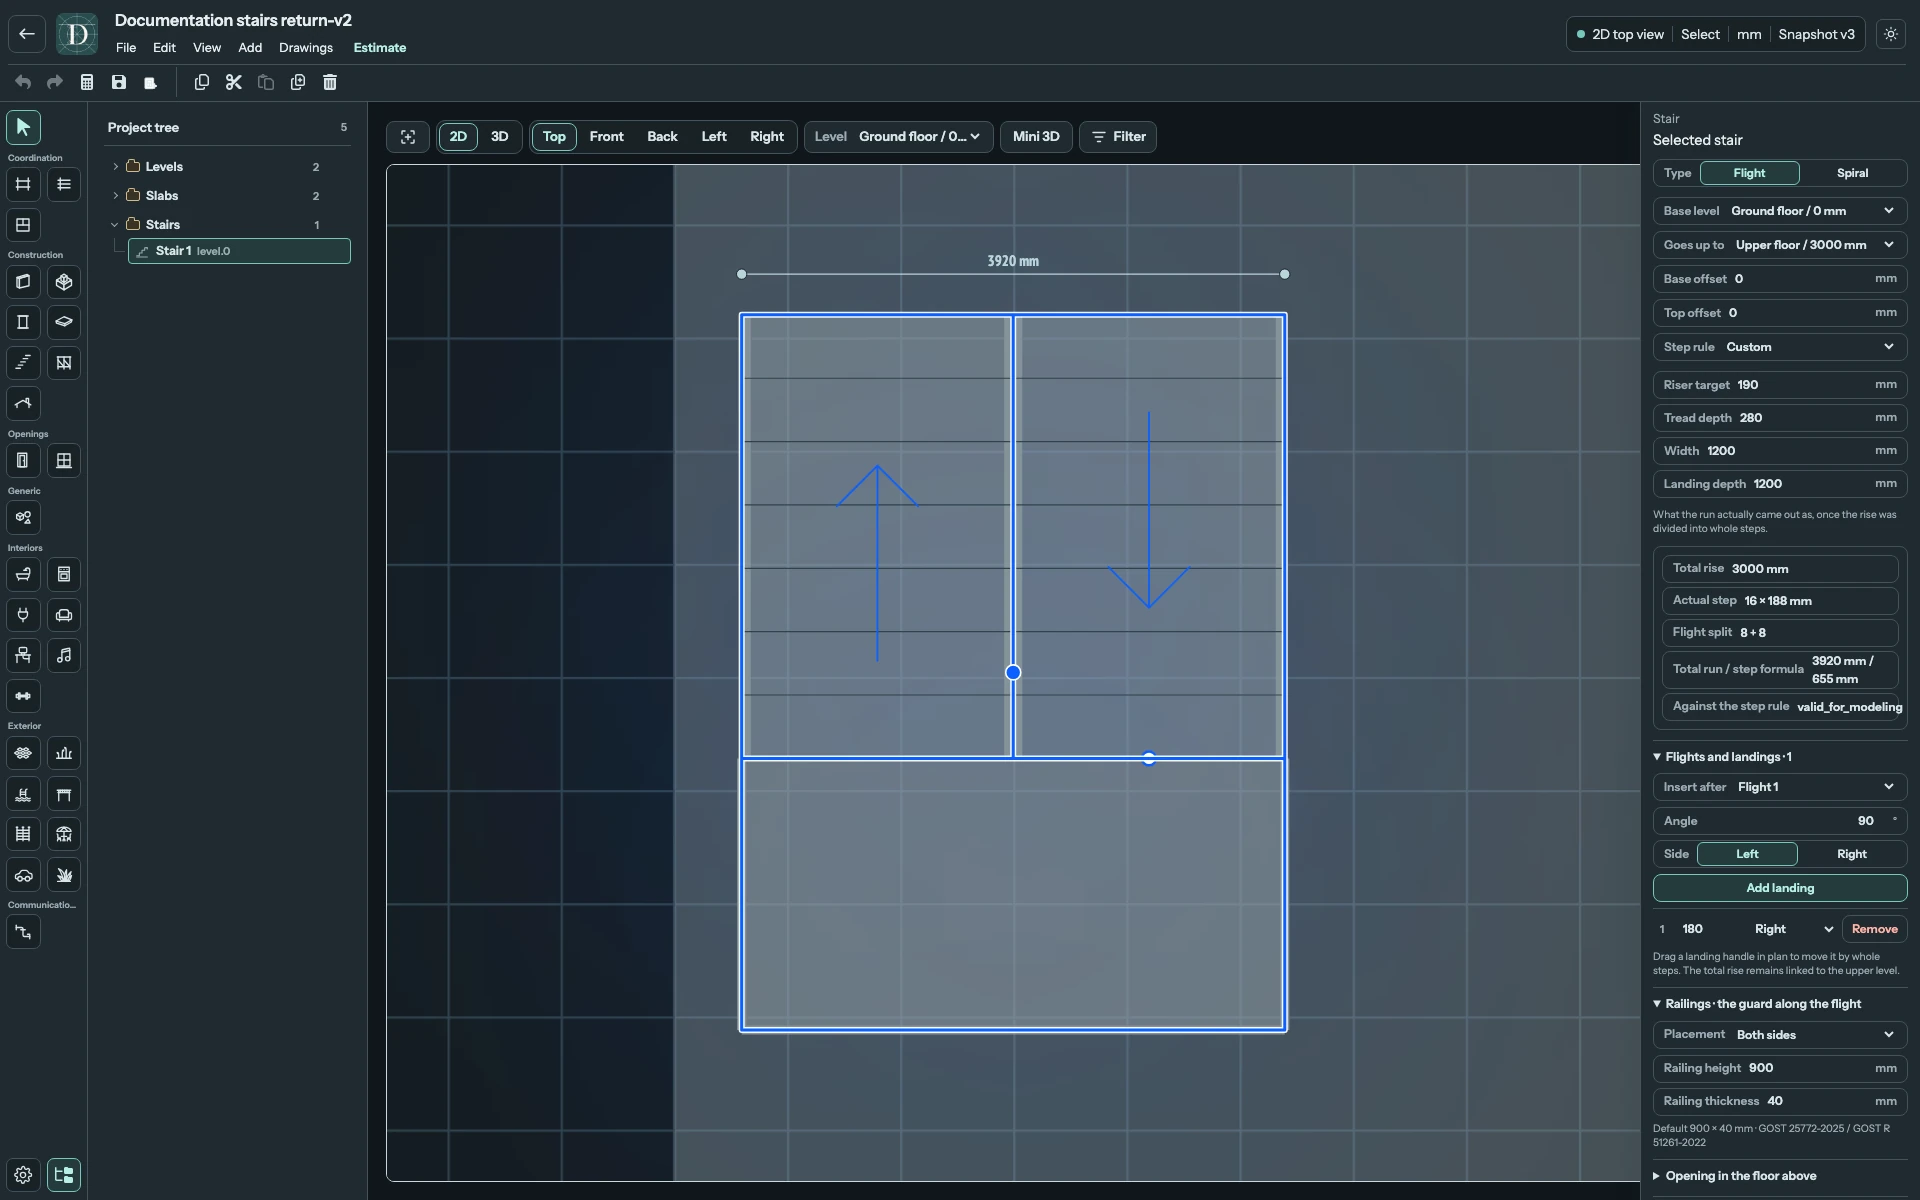Pick the roof tool icon
Screen dimensions: 1920x1200
(23, 404)
